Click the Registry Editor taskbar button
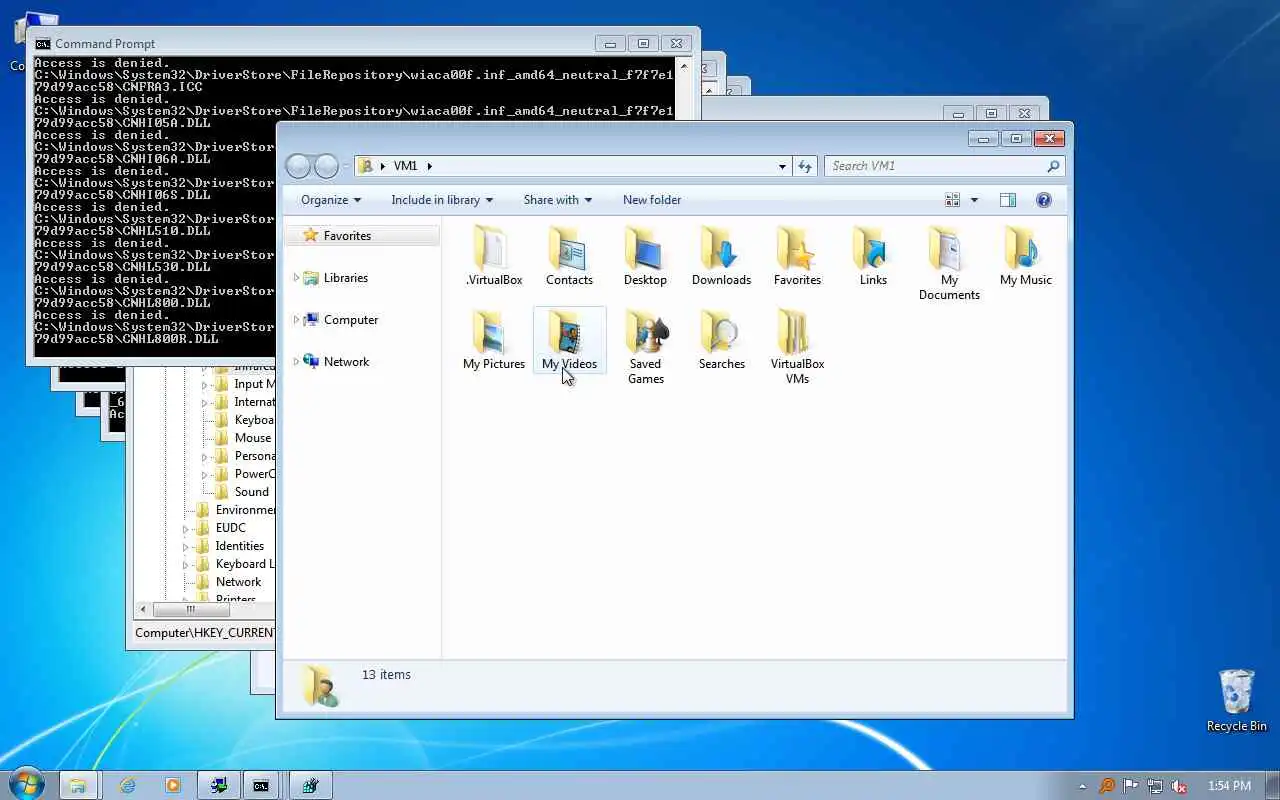This screenshot has width=1280, height=800. 310,785
